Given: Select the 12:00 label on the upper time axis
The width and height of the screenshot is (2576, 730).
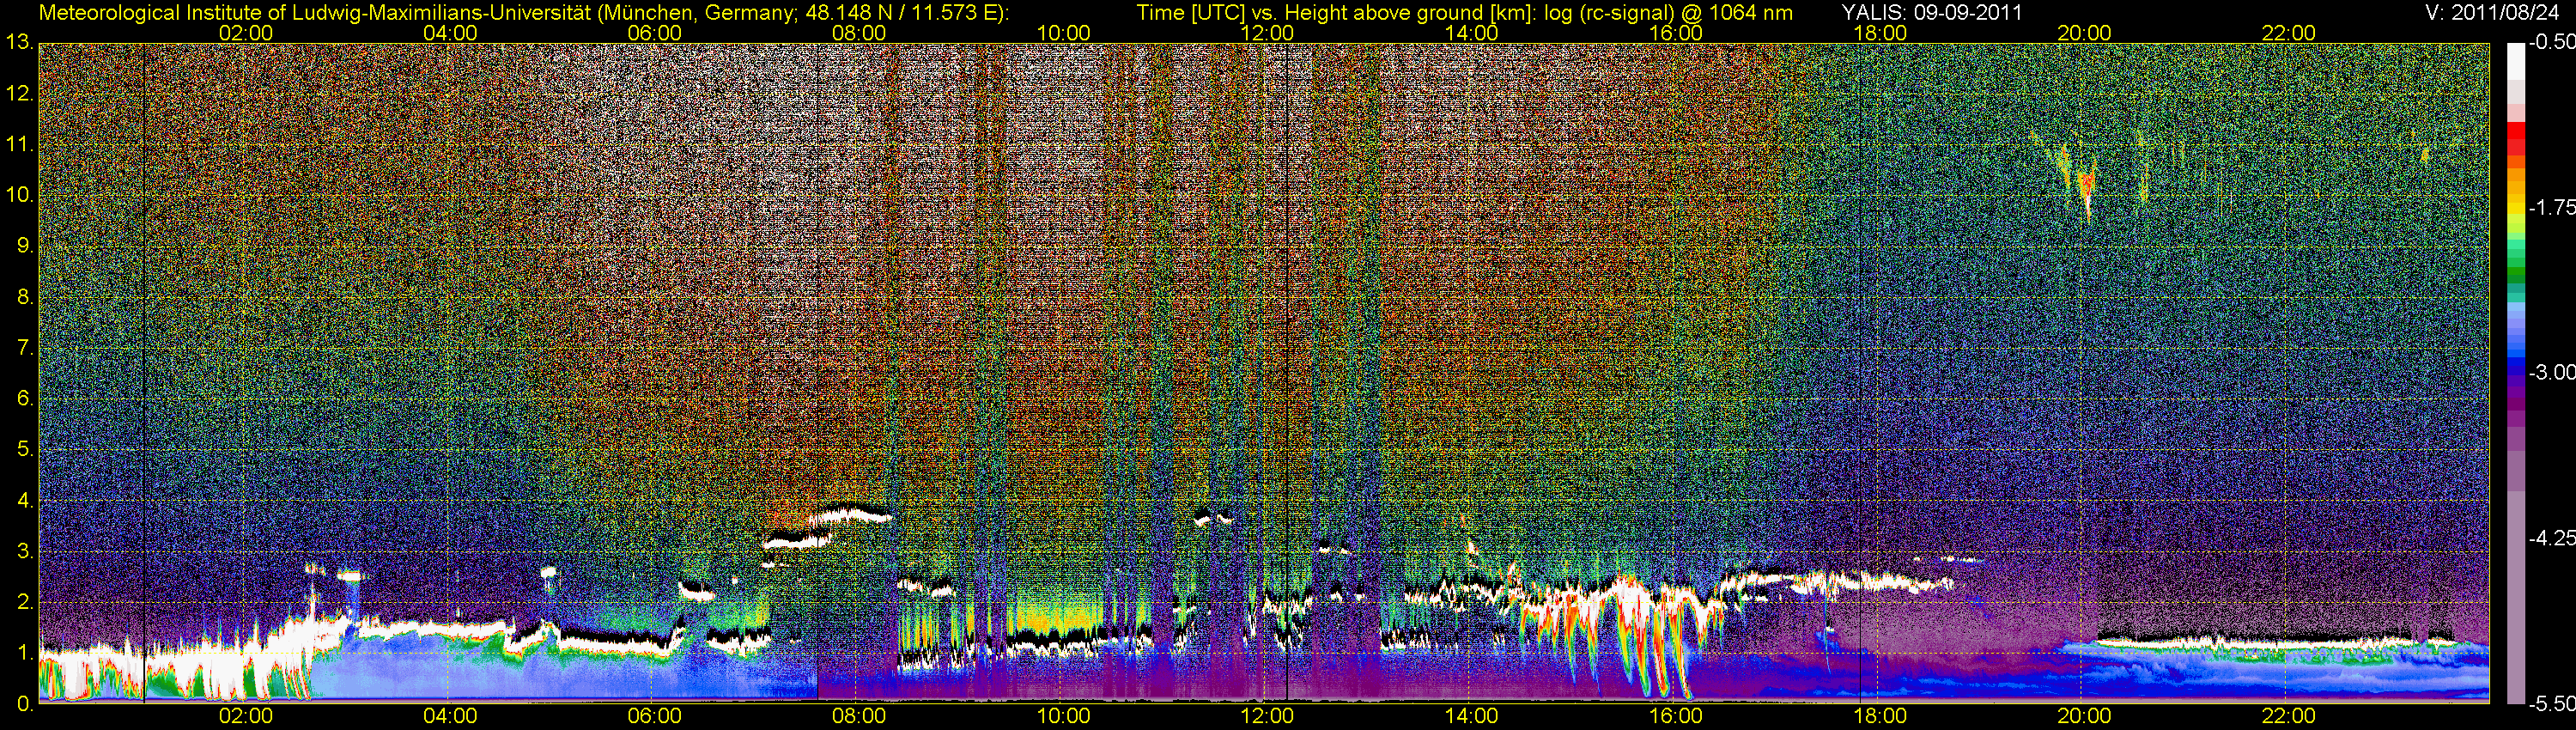Looking at the screenshot, I should pos(1267,33).
